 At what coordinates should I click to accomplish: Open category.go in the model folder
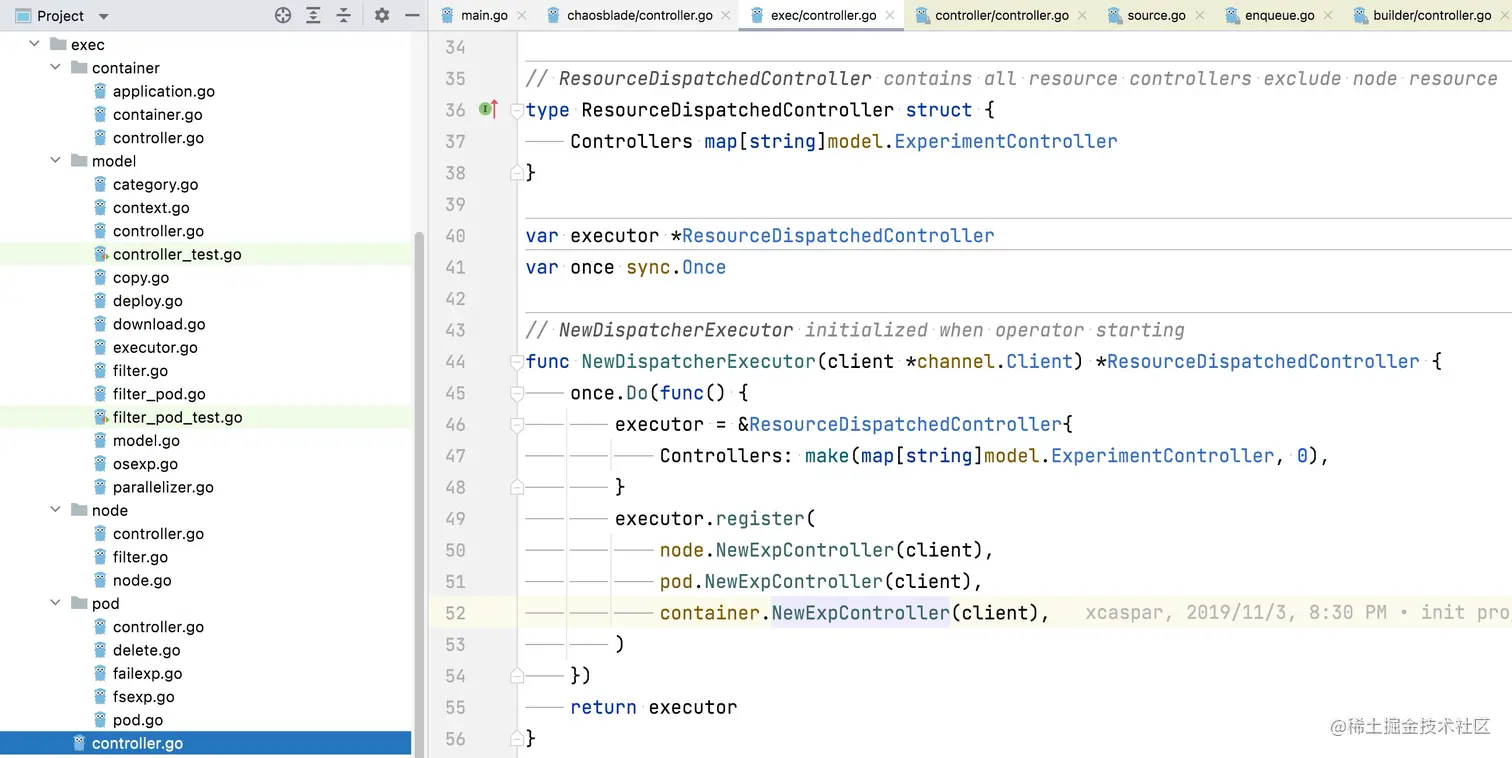tap(155, 184)
